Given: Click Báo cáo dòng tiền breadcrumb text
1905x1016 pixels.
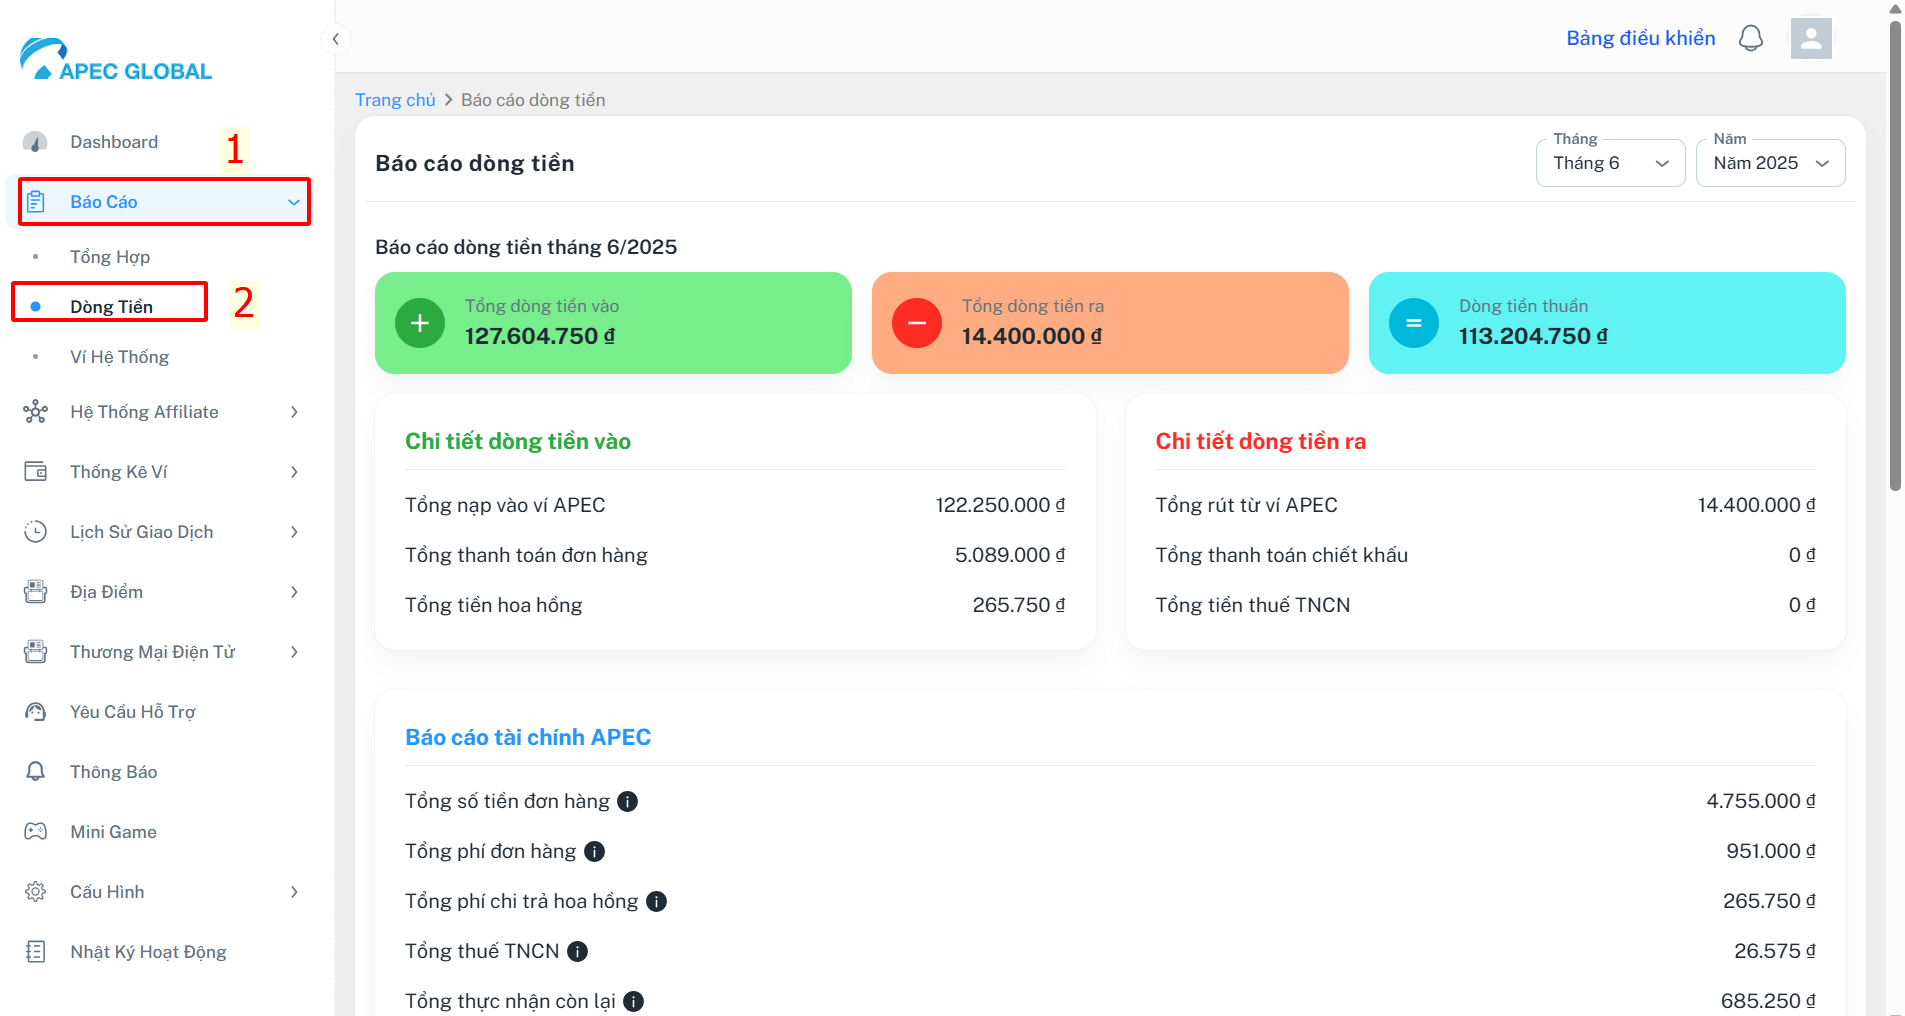Looking at the screenshot, I should (533, 100).
